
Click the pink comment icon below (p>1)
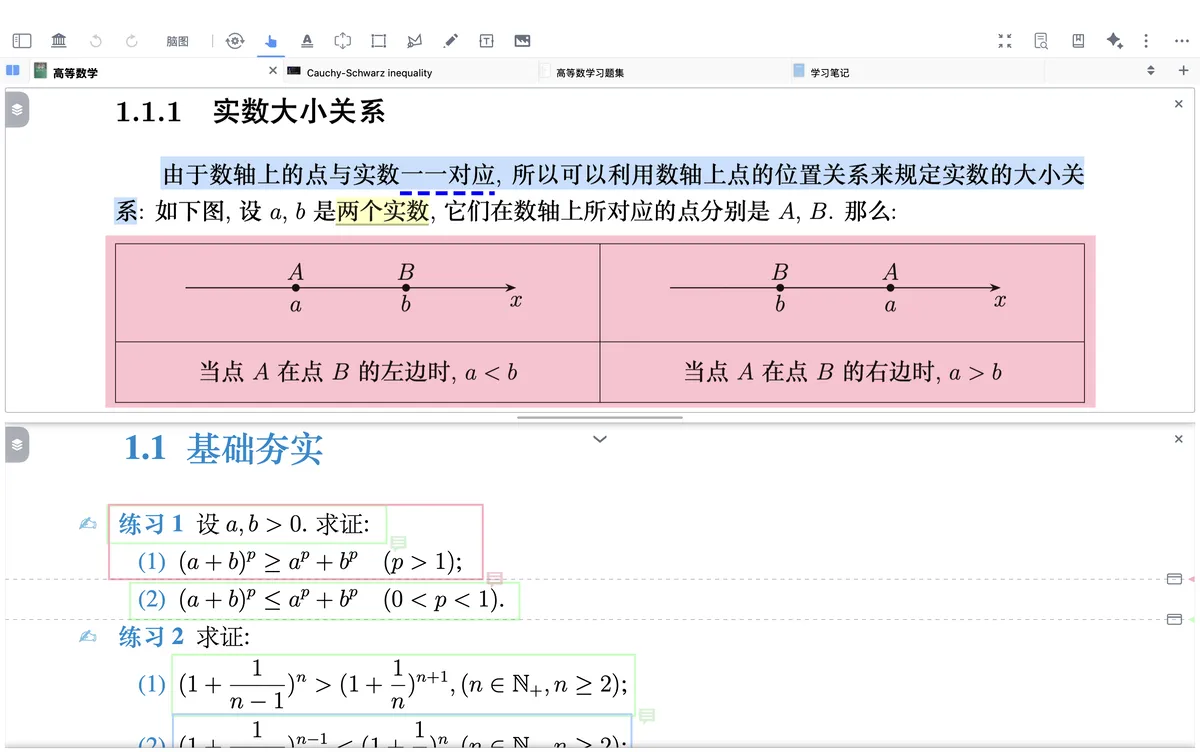click(493, 578)
